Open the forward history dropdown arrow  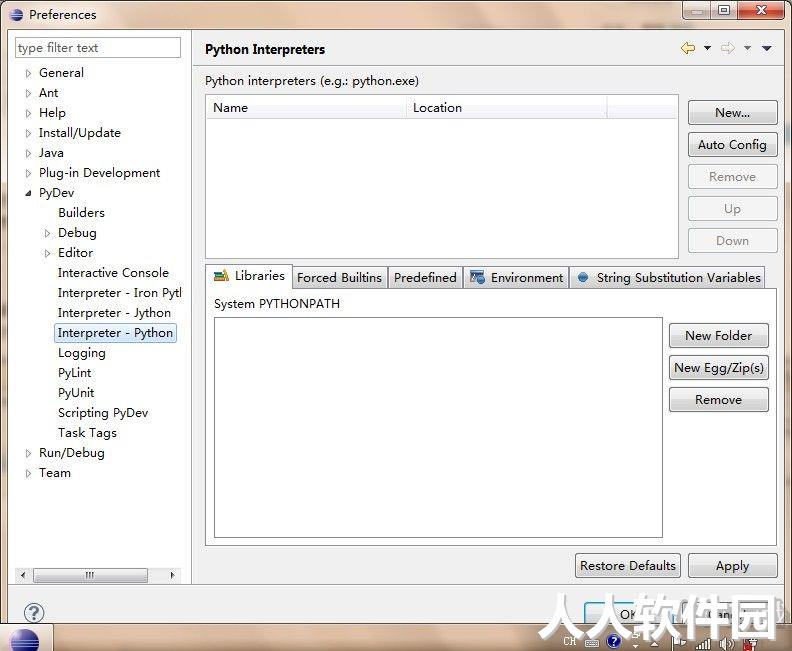point(747,48)
